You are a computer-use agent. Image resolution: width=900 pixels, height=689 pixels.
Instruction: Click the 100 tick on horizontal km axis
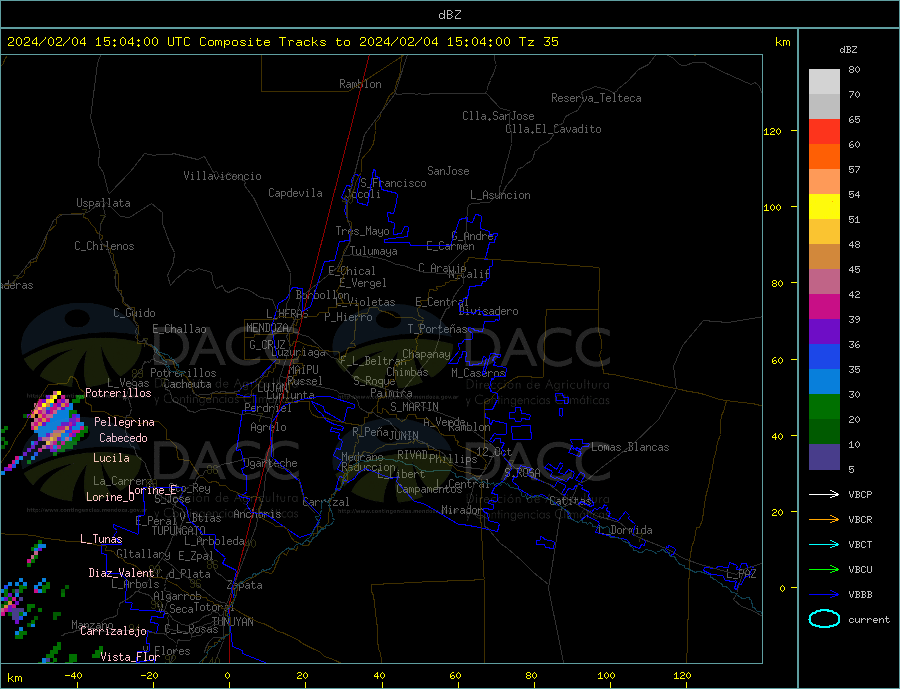607,676
